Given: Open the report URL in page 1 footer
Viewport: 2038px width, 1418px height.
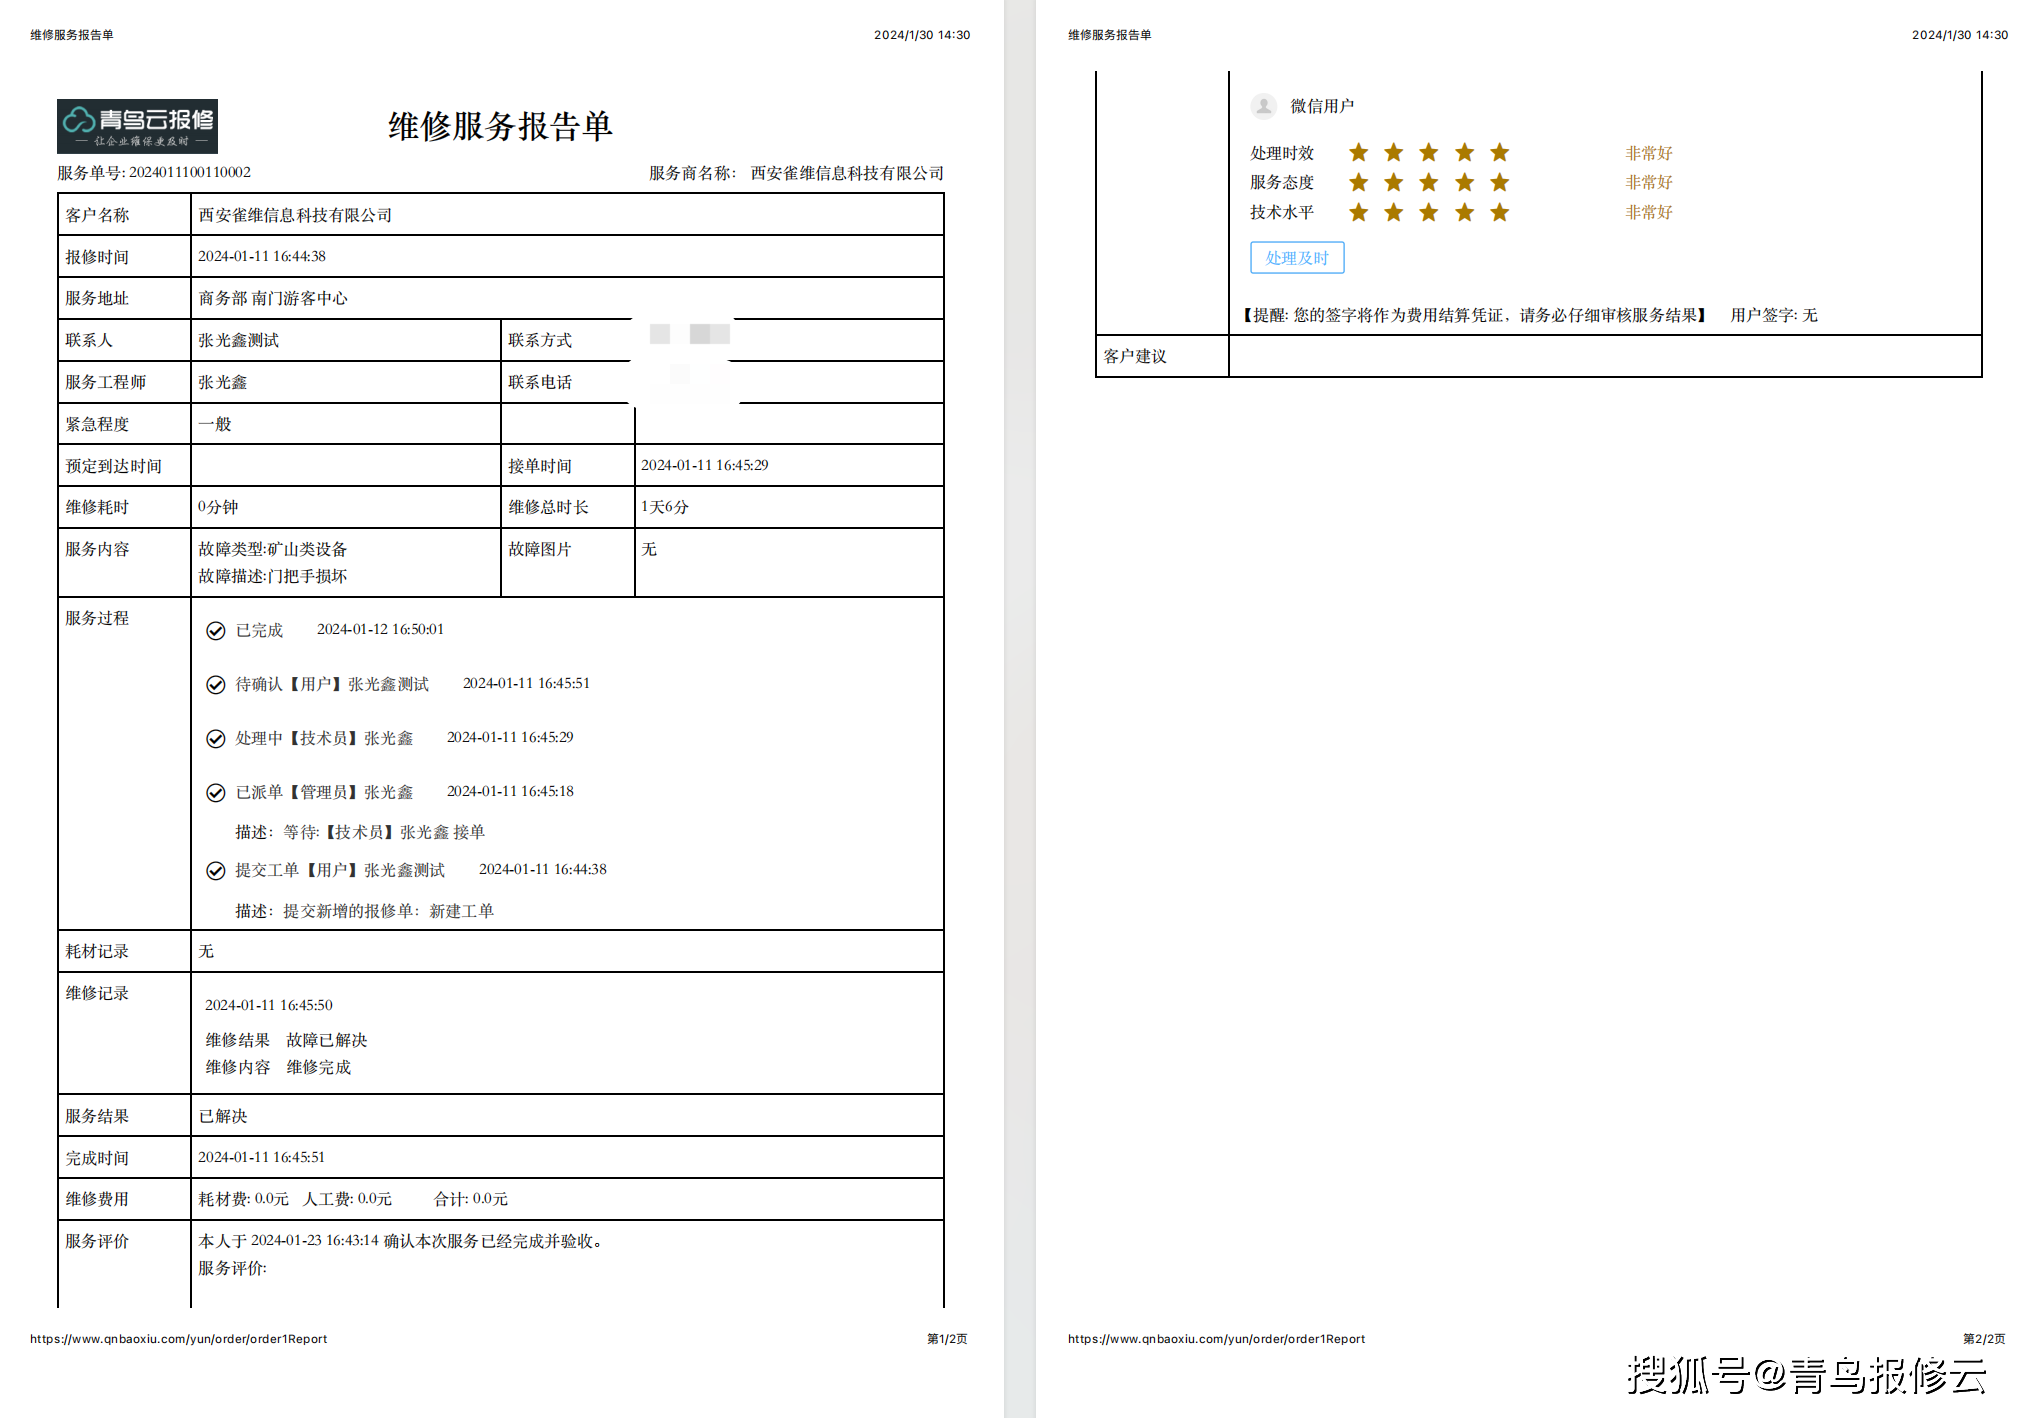Looking at the screenshot, I should (x=178, y=1339).
